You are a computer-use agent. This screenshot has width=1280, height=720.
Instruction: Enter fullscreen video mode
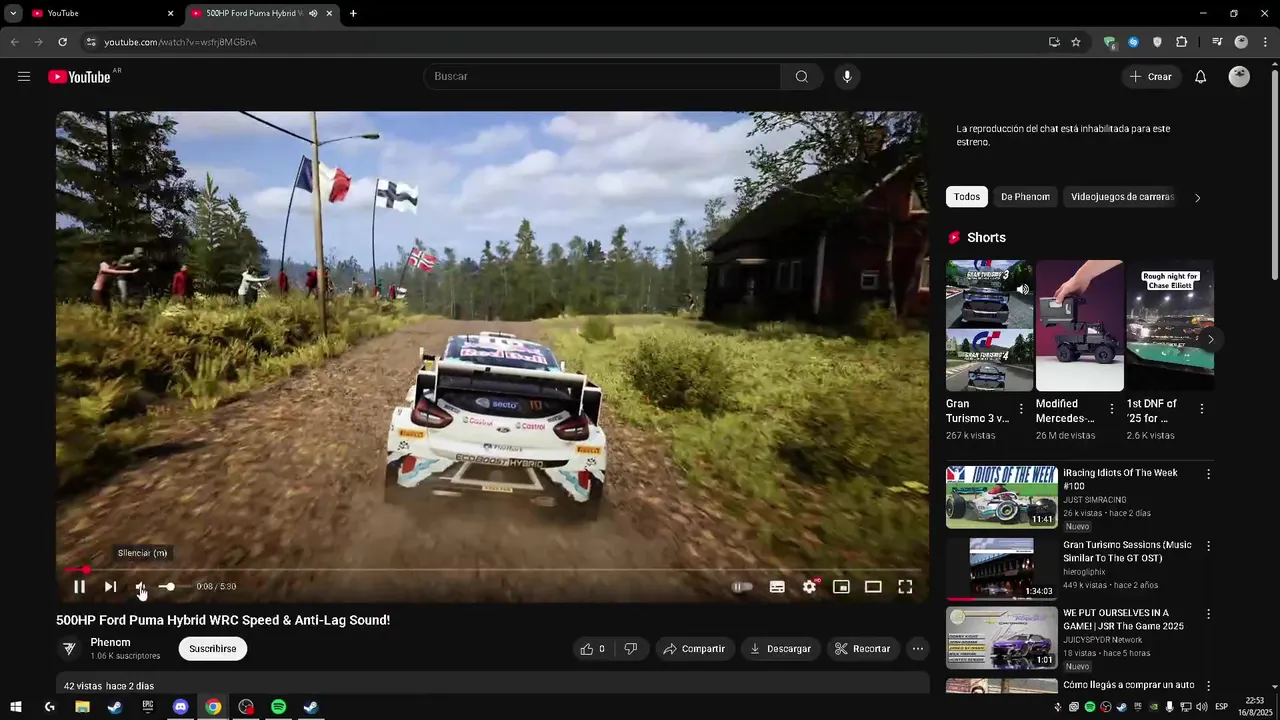pyautogui.click(x=905, y=587)
